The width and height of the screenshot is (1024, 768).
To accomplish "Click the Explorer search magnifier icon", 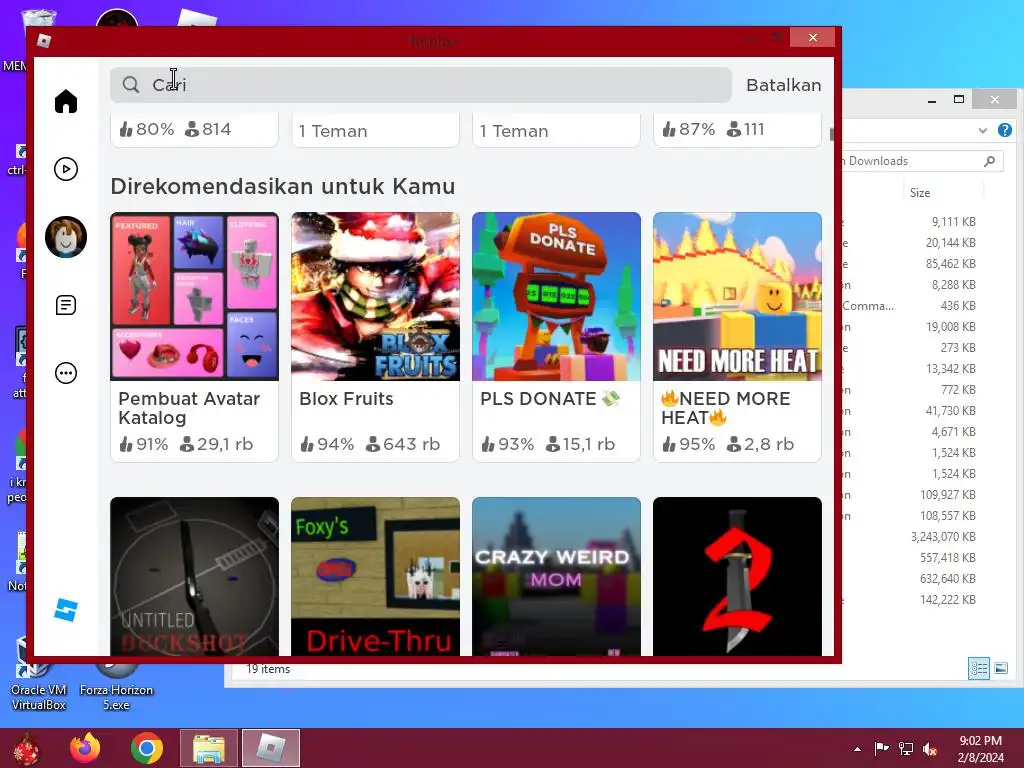I will [990, 161].
